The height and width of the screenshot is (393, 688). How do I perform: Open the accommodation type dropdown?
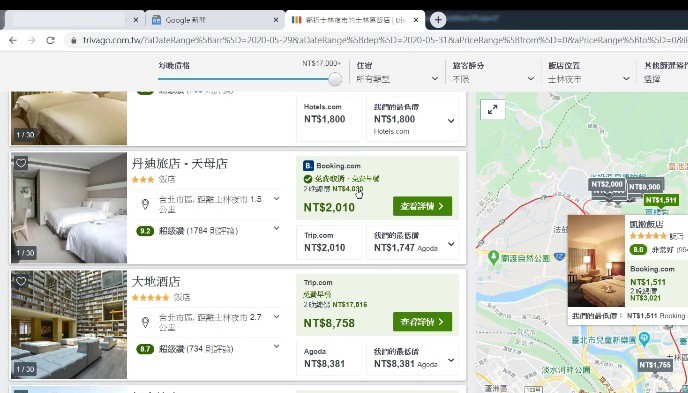[397, 72]
